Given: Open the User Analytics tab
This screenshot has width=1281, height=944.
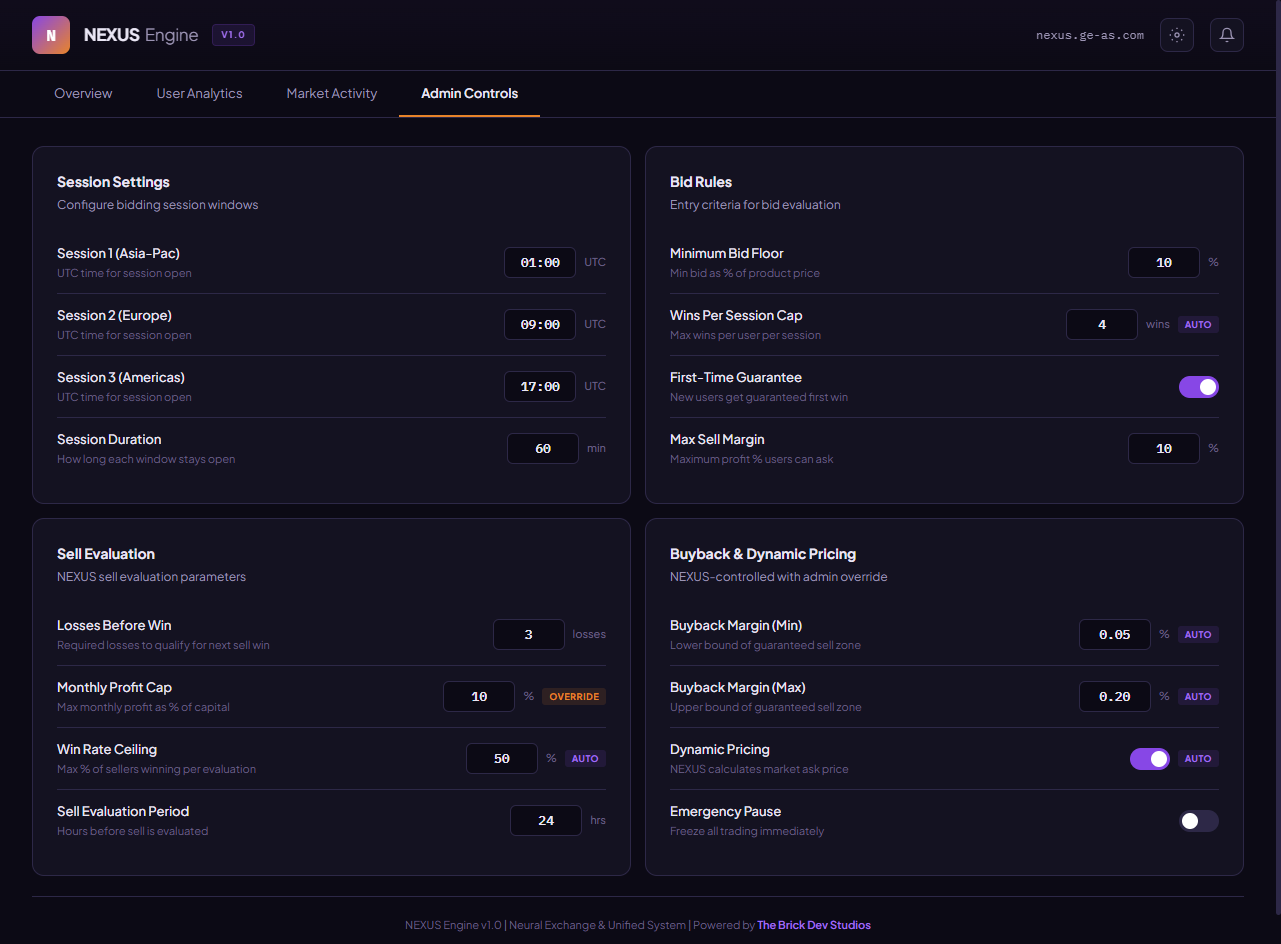Looking at the screenshot, I should pyautogui.click(x=199, y=93).
